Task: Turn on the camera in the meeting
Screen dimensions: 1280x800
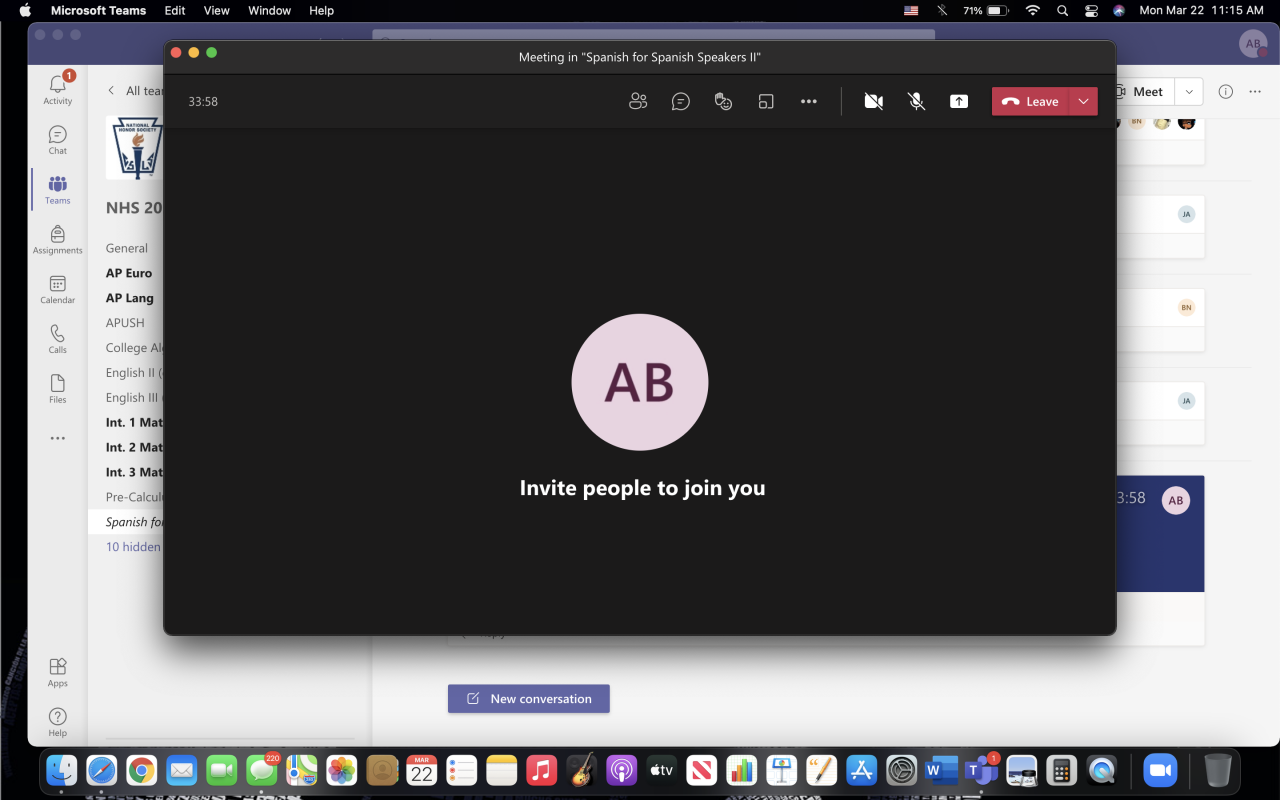Action: [873, 101]
